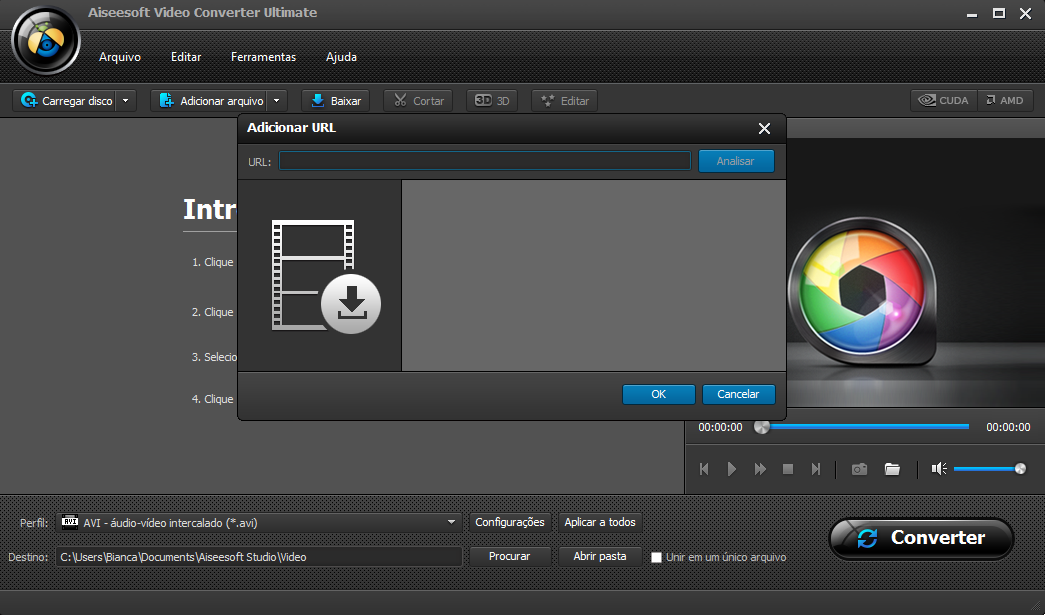Expand the Carregar disco dropdown arrow
This screenshot has height=615, width=1045.
[126, 101]
